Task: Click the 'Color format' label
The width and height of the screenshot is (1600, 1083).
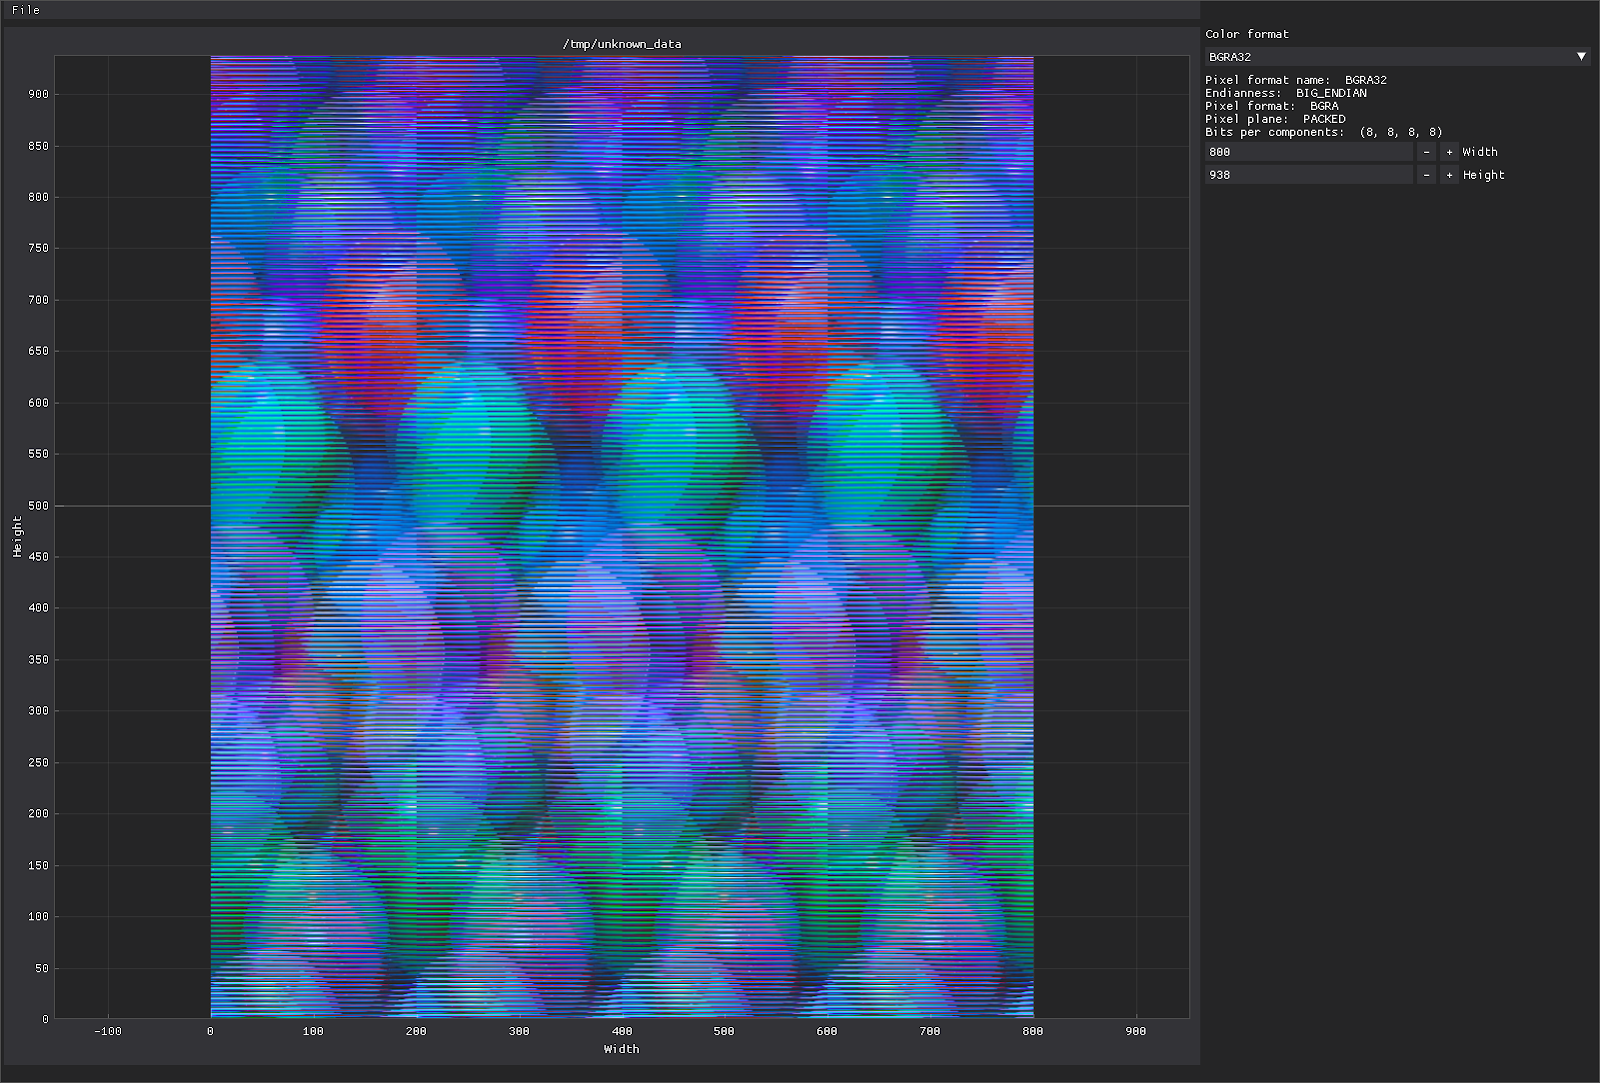Action: (x=1247, y=34)
